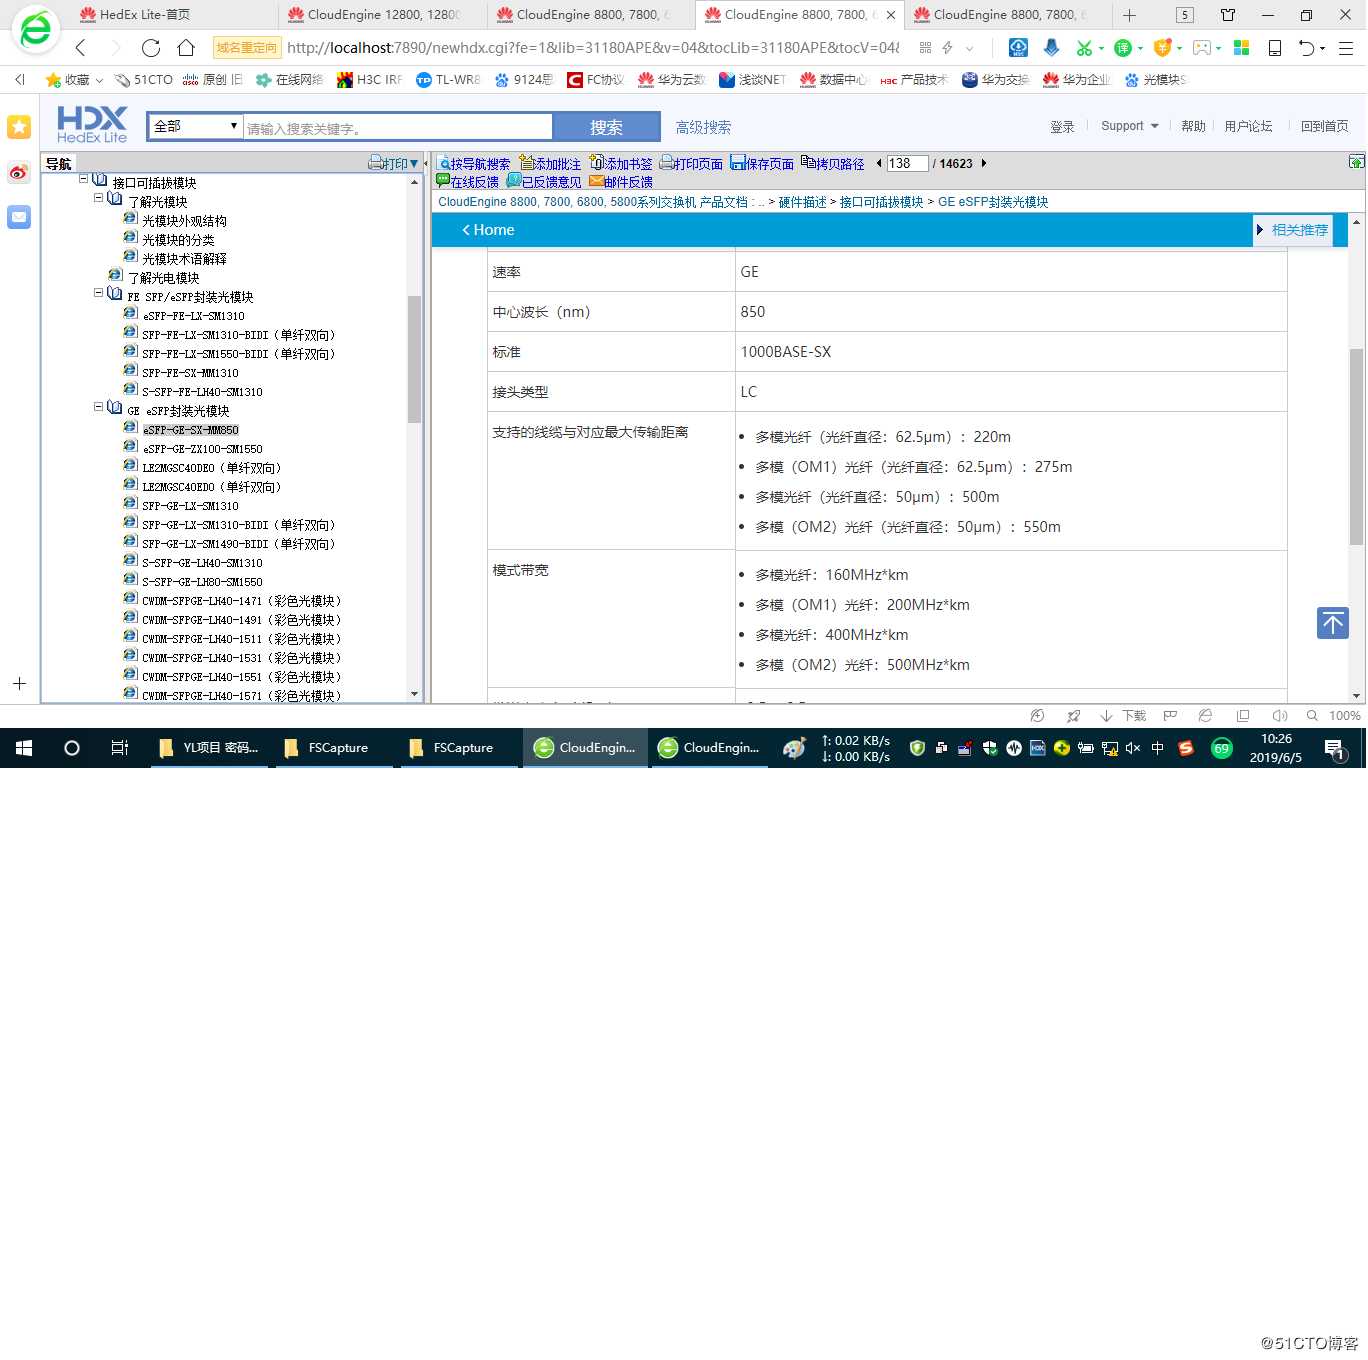Open the Support dropdown menu

click(x=1130, y=126)
